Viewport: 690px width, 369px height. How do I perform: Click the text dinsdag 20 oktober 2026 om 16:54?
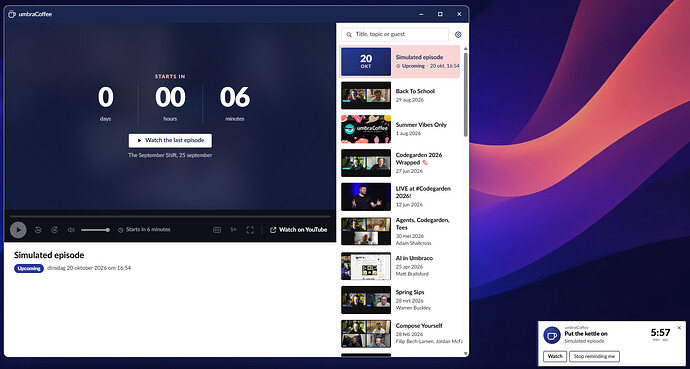pyautogui.click(x=89, y=268)
